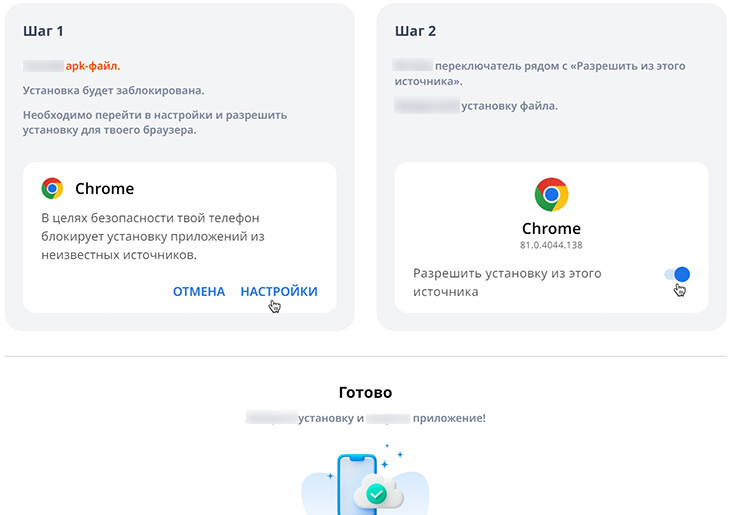Image resolution: width=733 pixels, height=515 pixels.
Task: Toggle the install-from-this-source switch
Action: pyautogui.click(x=677, y=274)
